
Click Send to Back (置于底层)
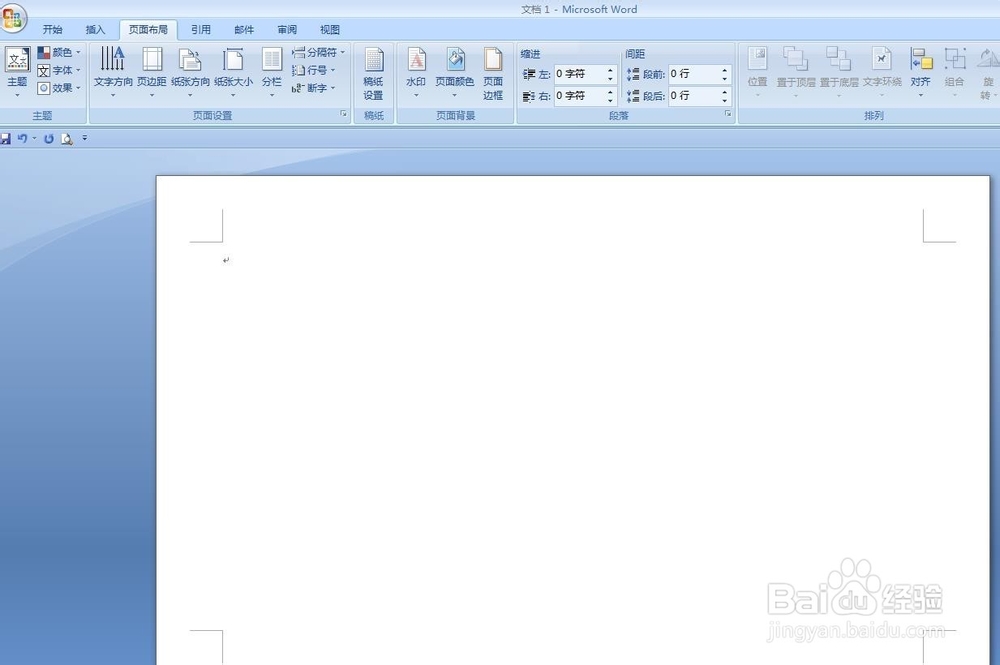tap(839, 70)
